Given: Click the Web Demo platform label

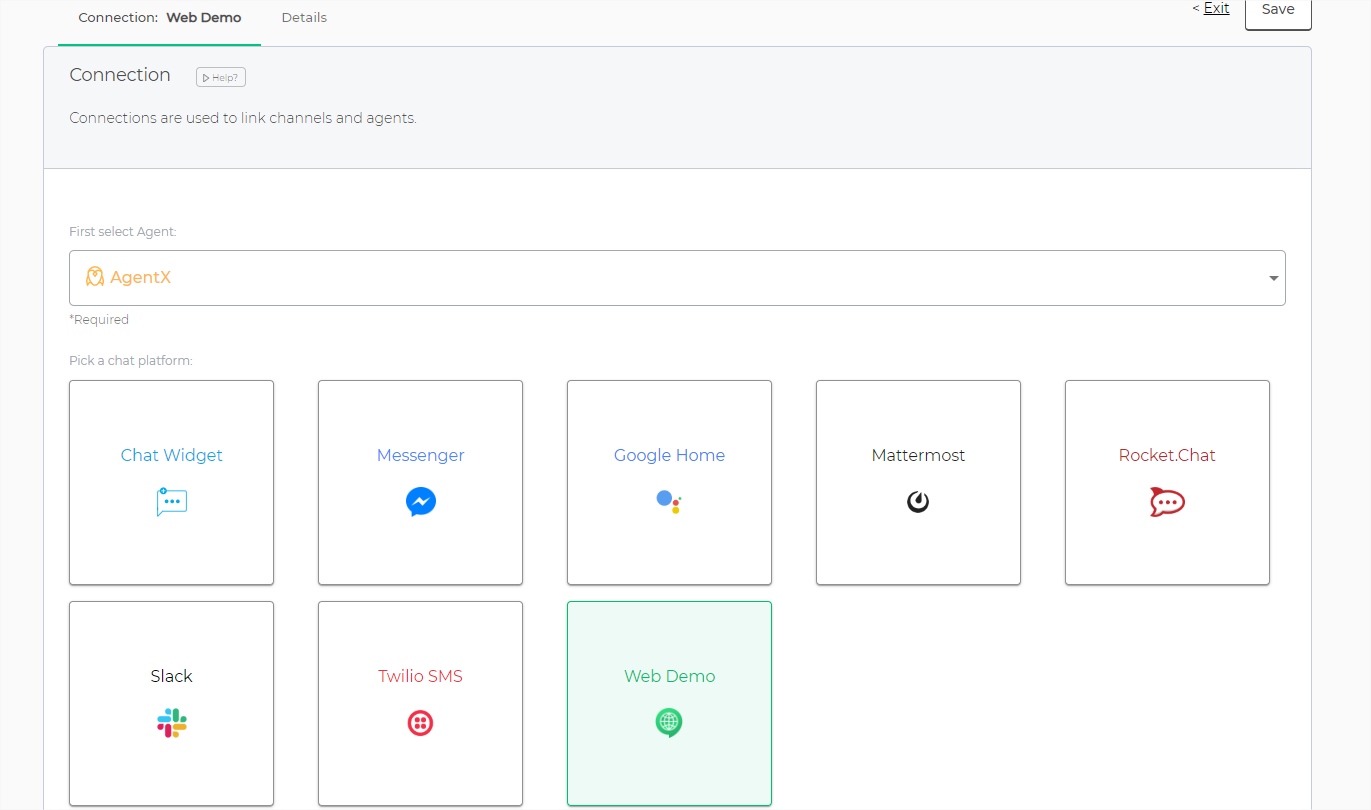Looking at the screenshot, I should 669,676.
